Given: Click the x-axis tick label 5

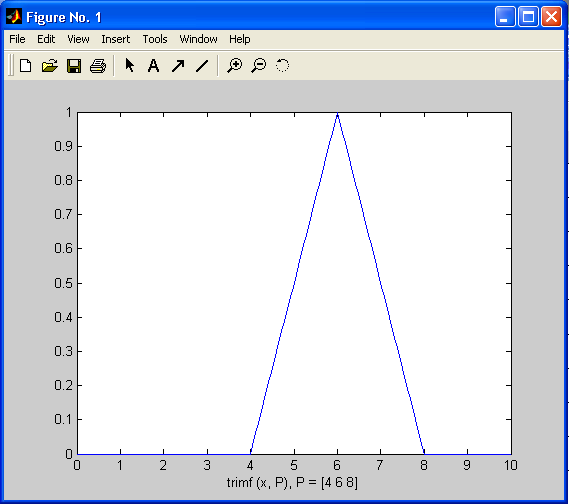Looking at the screenshot, I should pyautogui.click(x=294, y=465).
